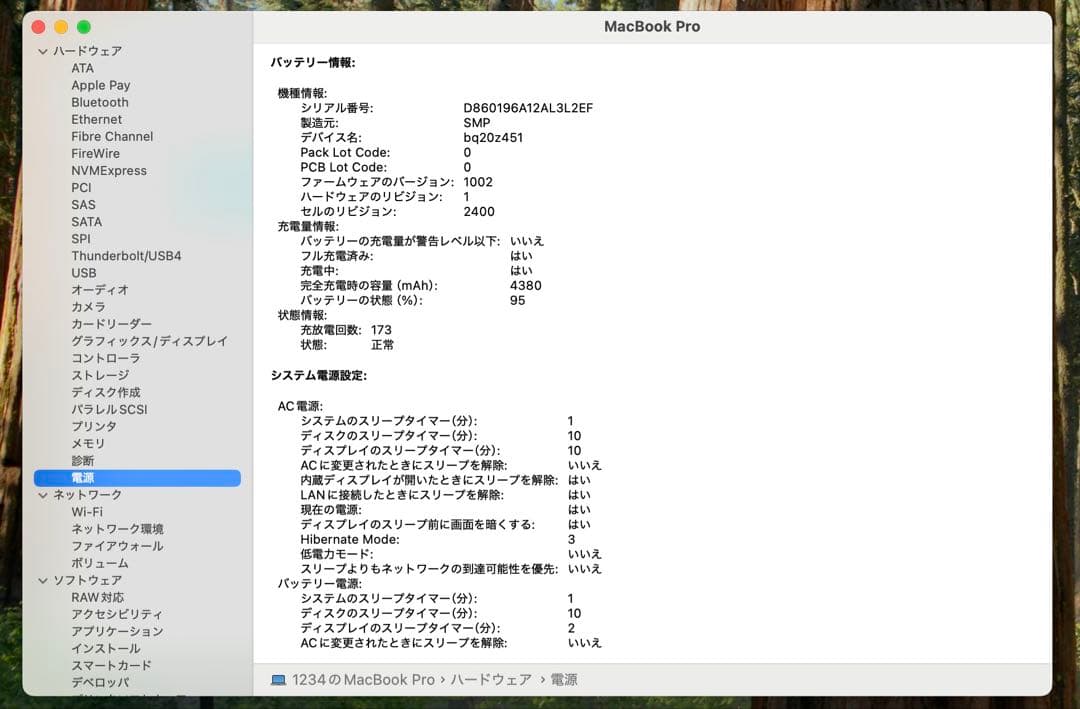This screenshot has width=1080, height=709.
Task: Open コントローラ in the sidebar
Action: coord(106,358)
